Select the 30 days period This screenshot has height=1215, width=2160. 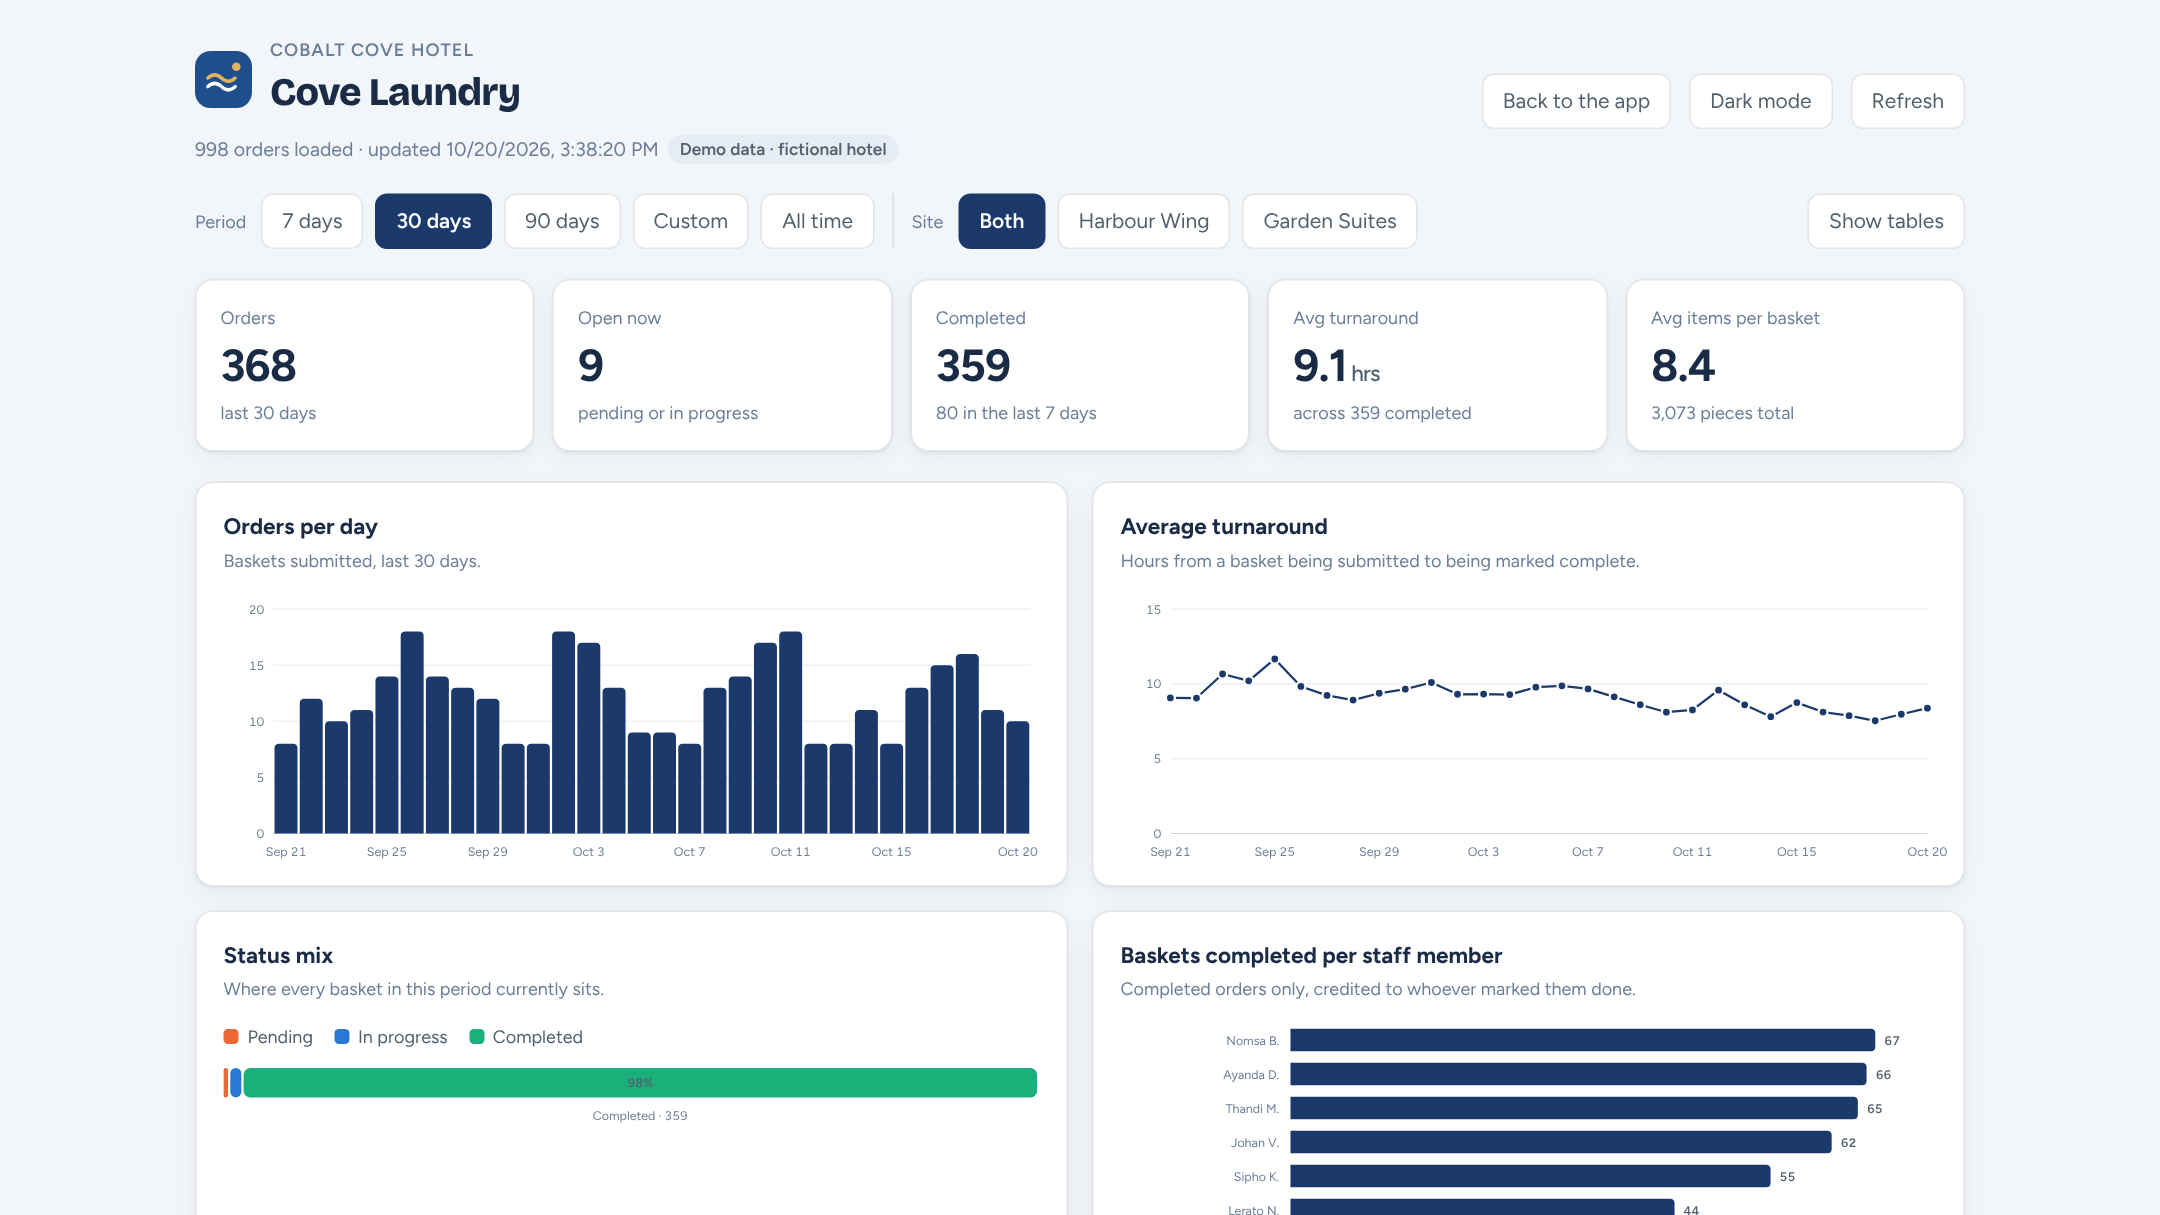433,221
